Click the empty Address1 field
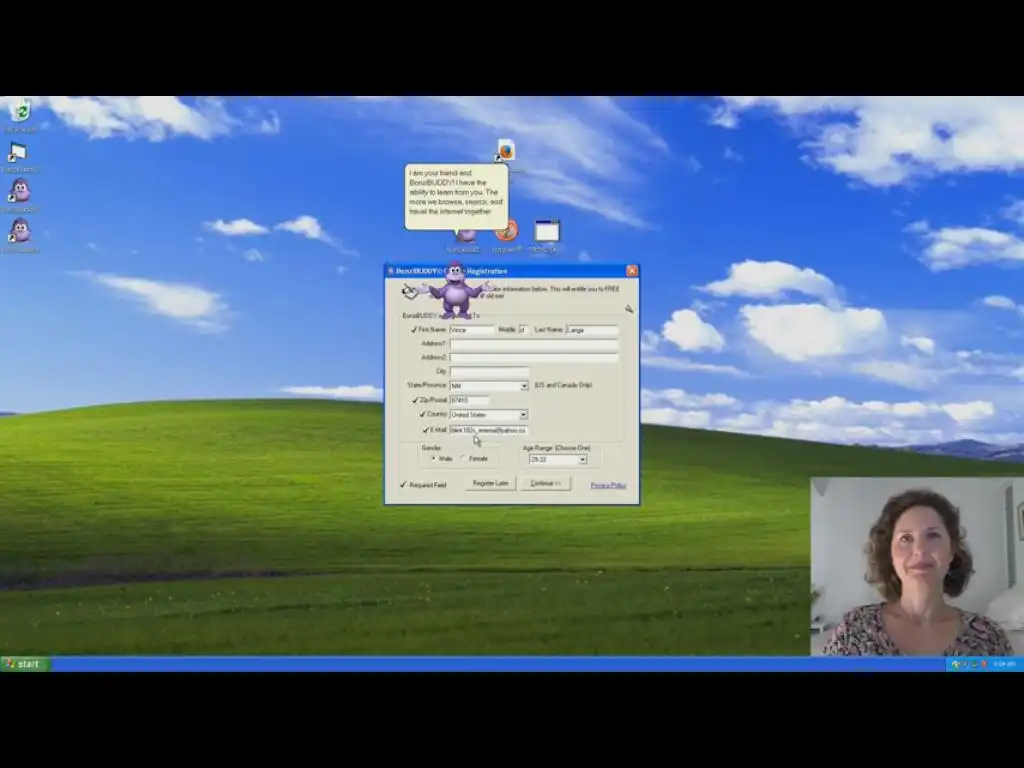 pyautogui.click(x=534, y=344)
